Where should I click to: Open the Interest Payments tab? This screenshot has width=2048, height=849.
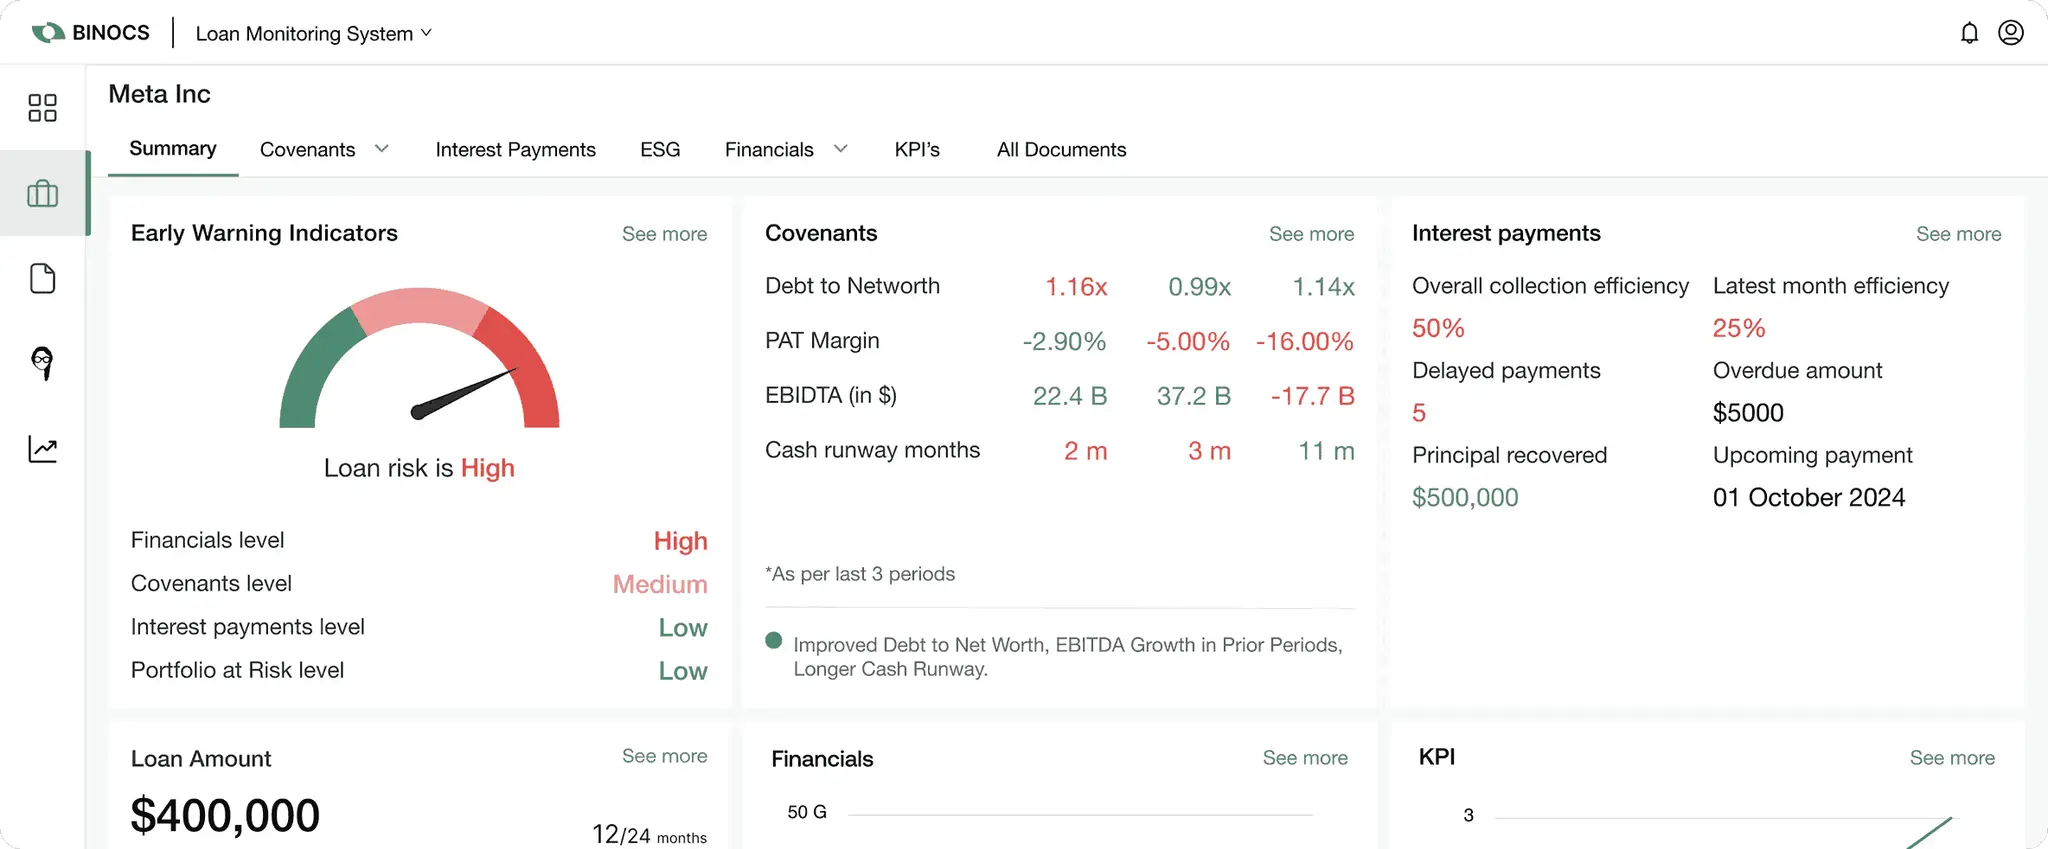coord(515,149)
